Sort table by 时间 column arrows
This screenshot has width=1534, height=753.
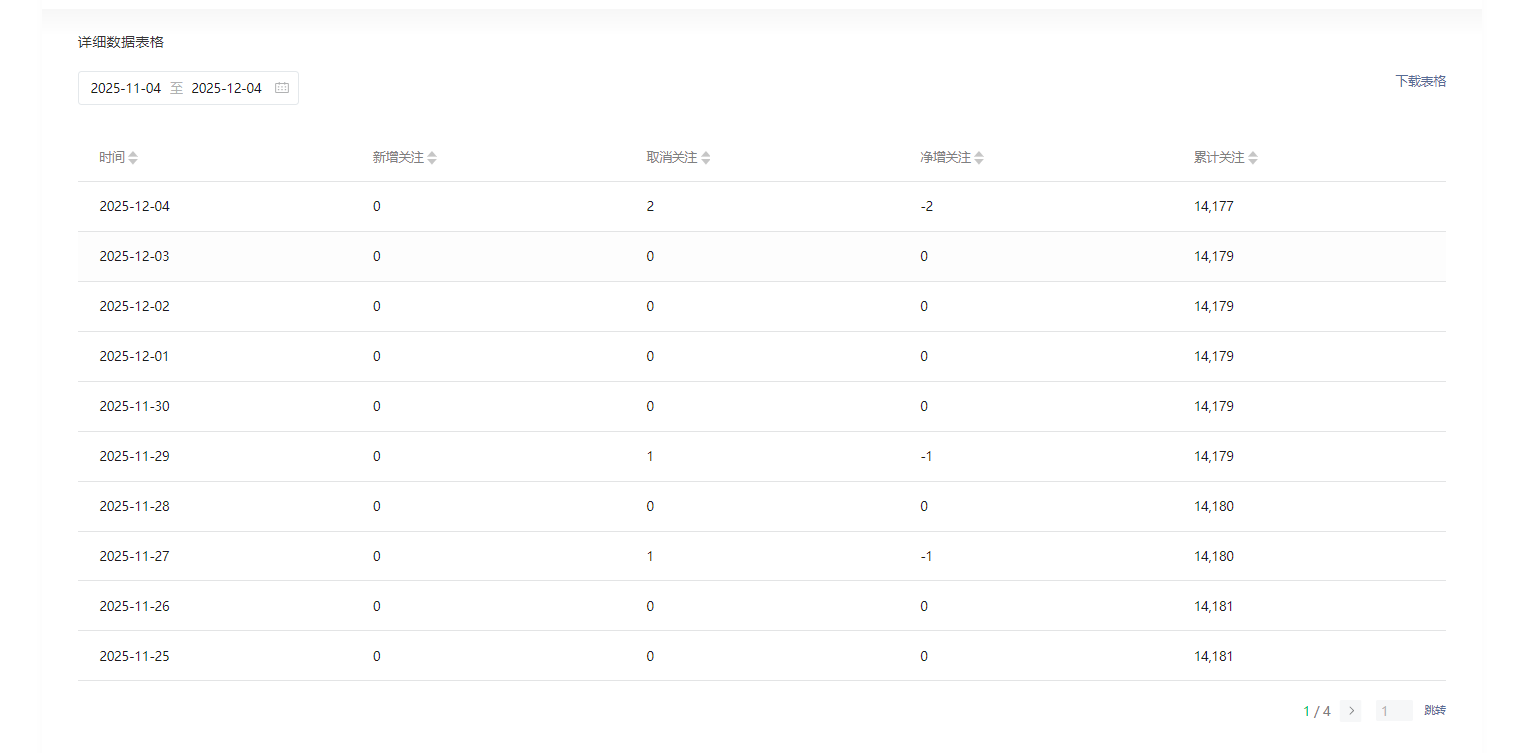pyautogui.click(x=133, y=158)
